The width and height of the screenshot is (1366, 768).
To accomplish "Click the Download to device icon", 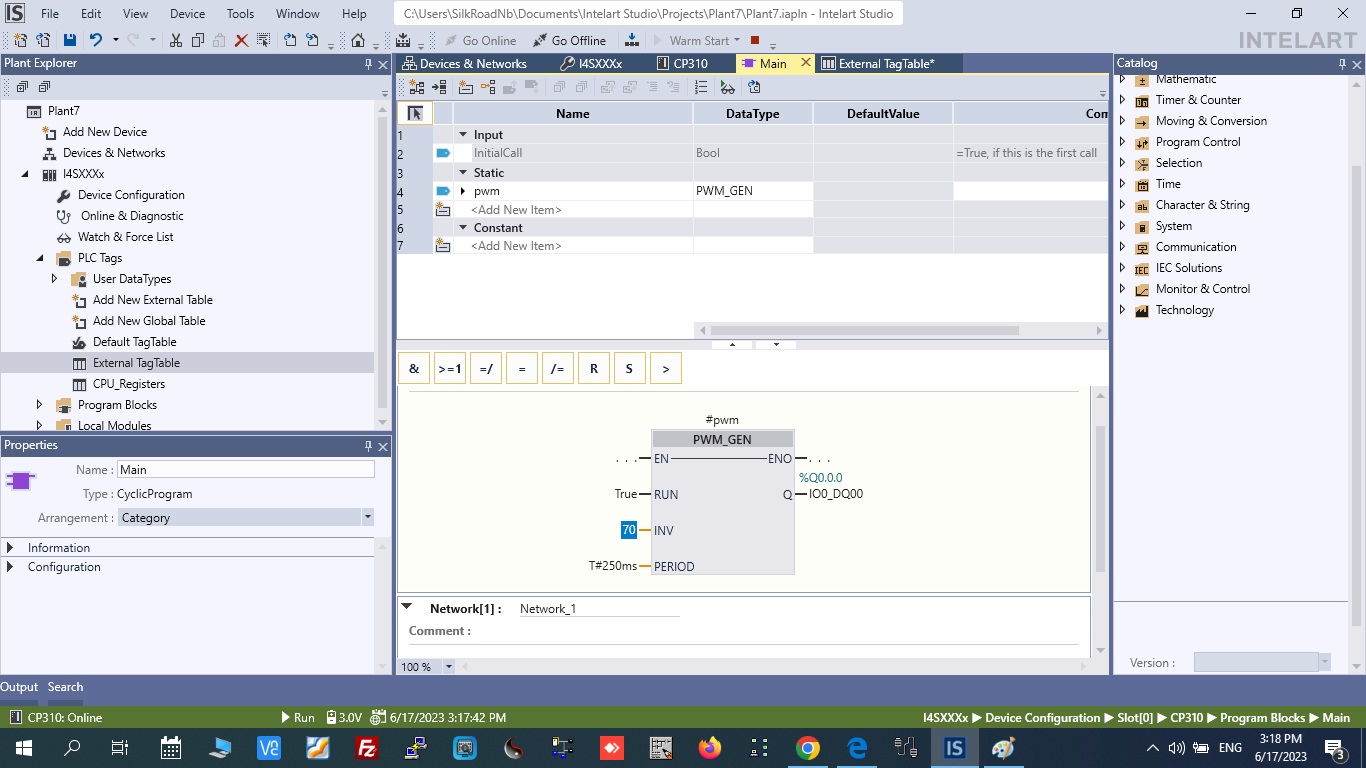I will click(631, 40).
